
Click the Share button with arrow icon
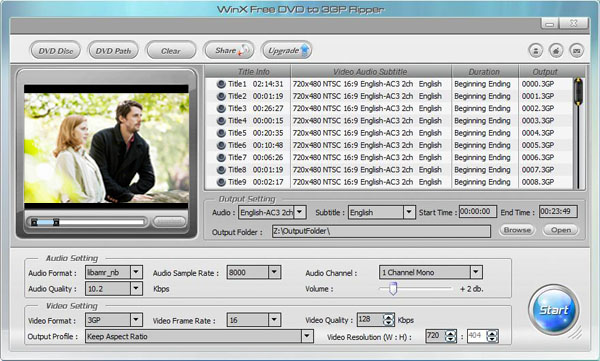tap(229, 51)
